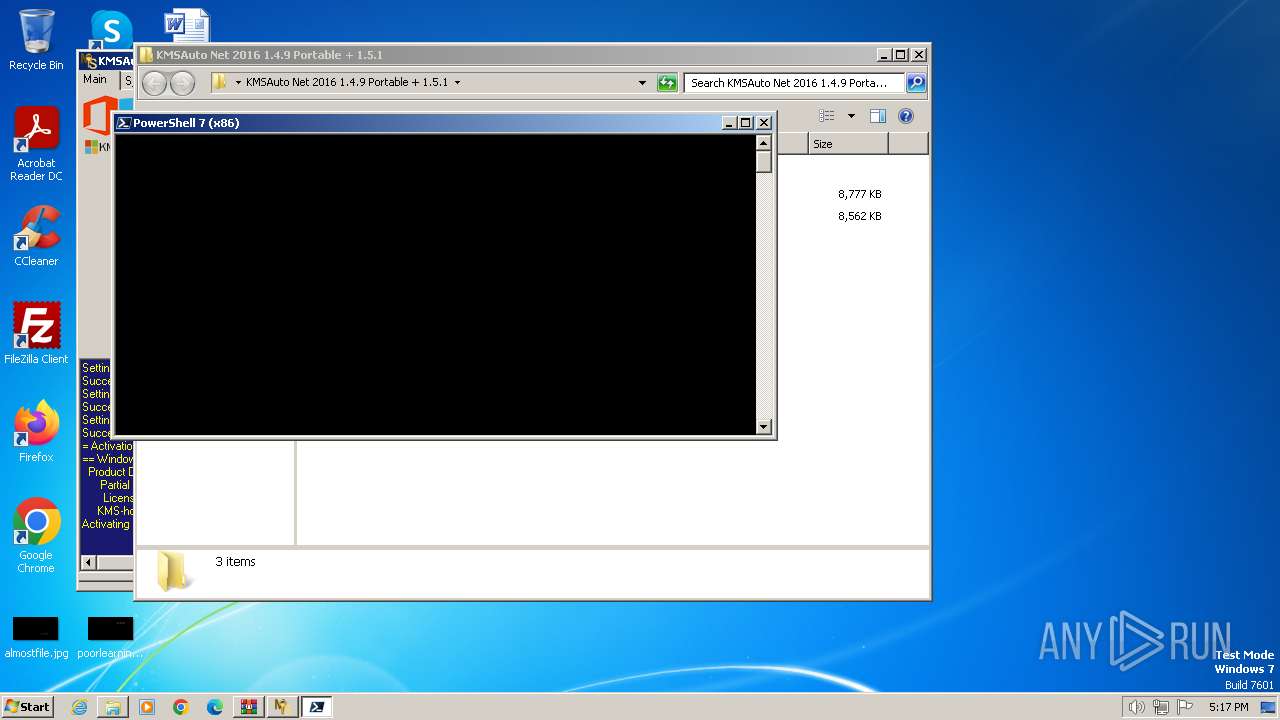This screenshot has width=1280, height=720.
Task: Click the 8,777 KB size cell
Action: pos(860,194)
